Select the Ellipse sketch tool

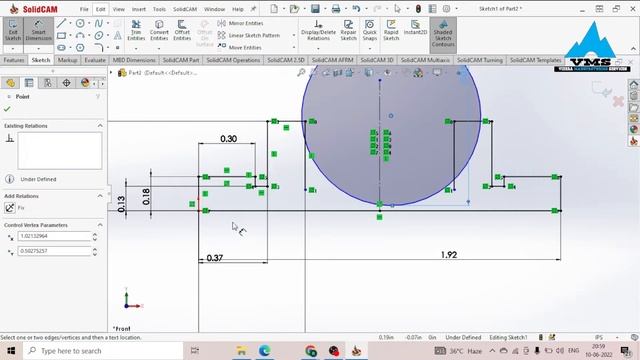click(x=99, y=36)
